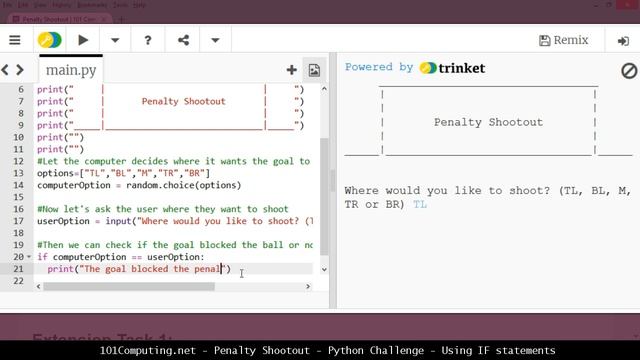Click 'computerOption = random.choice(options)' line
The image size is (640, 360).
click(139, 185)
